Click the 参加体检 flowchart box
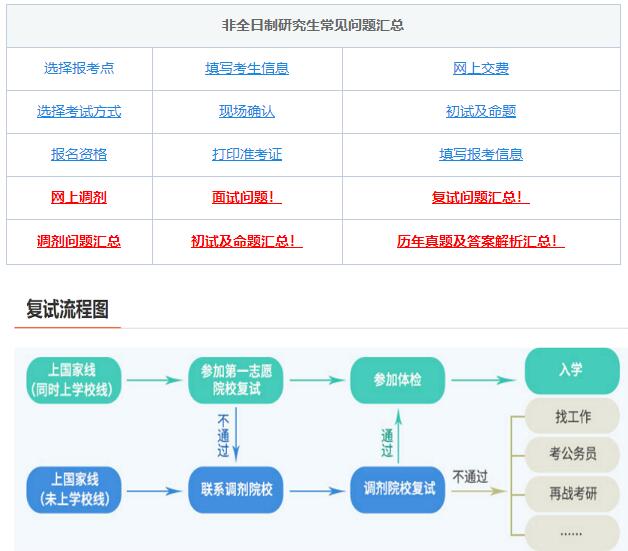628x551 pixels. pos(398,379)
